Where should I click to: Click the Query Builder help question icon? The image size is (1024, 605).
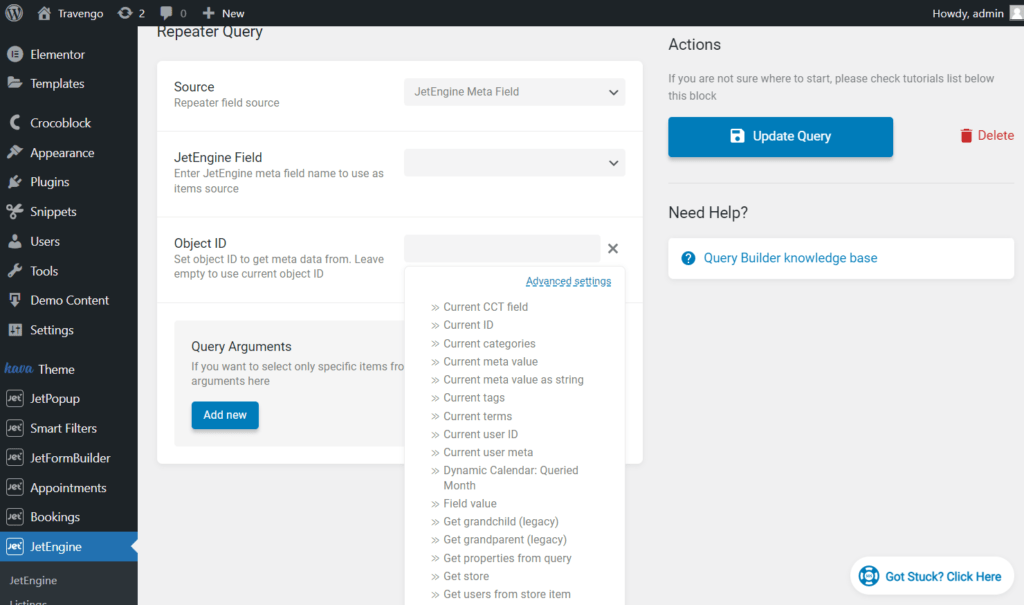(x=688, y=258)
